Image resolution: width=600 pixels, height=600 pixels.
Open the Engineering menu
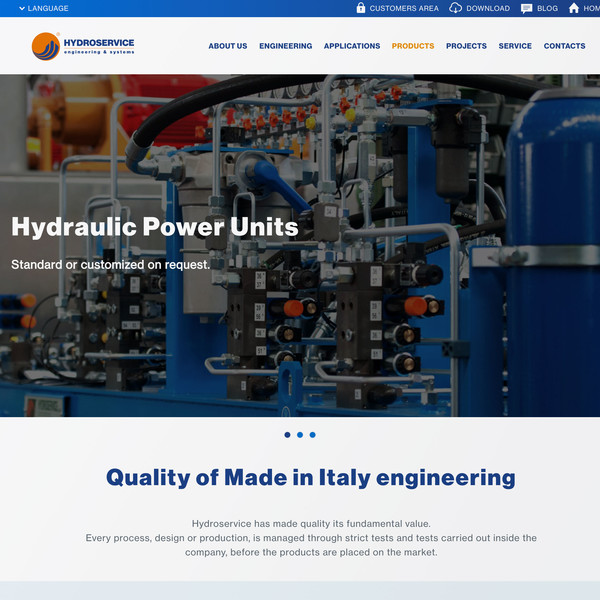285,46
